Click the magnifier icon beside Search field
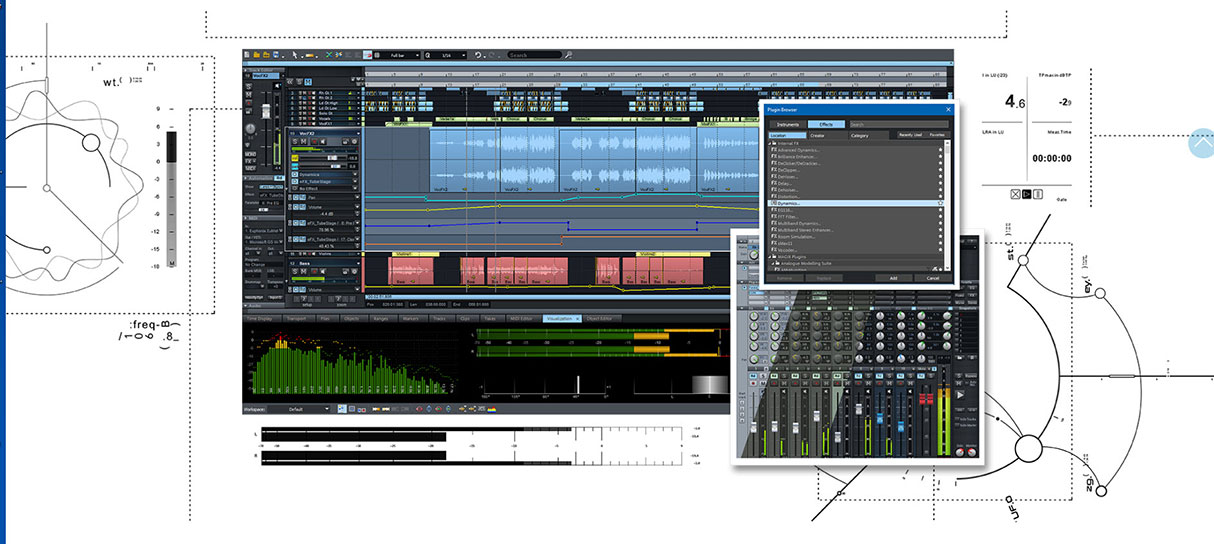1214x544 pixels. (x=567, y=54)
